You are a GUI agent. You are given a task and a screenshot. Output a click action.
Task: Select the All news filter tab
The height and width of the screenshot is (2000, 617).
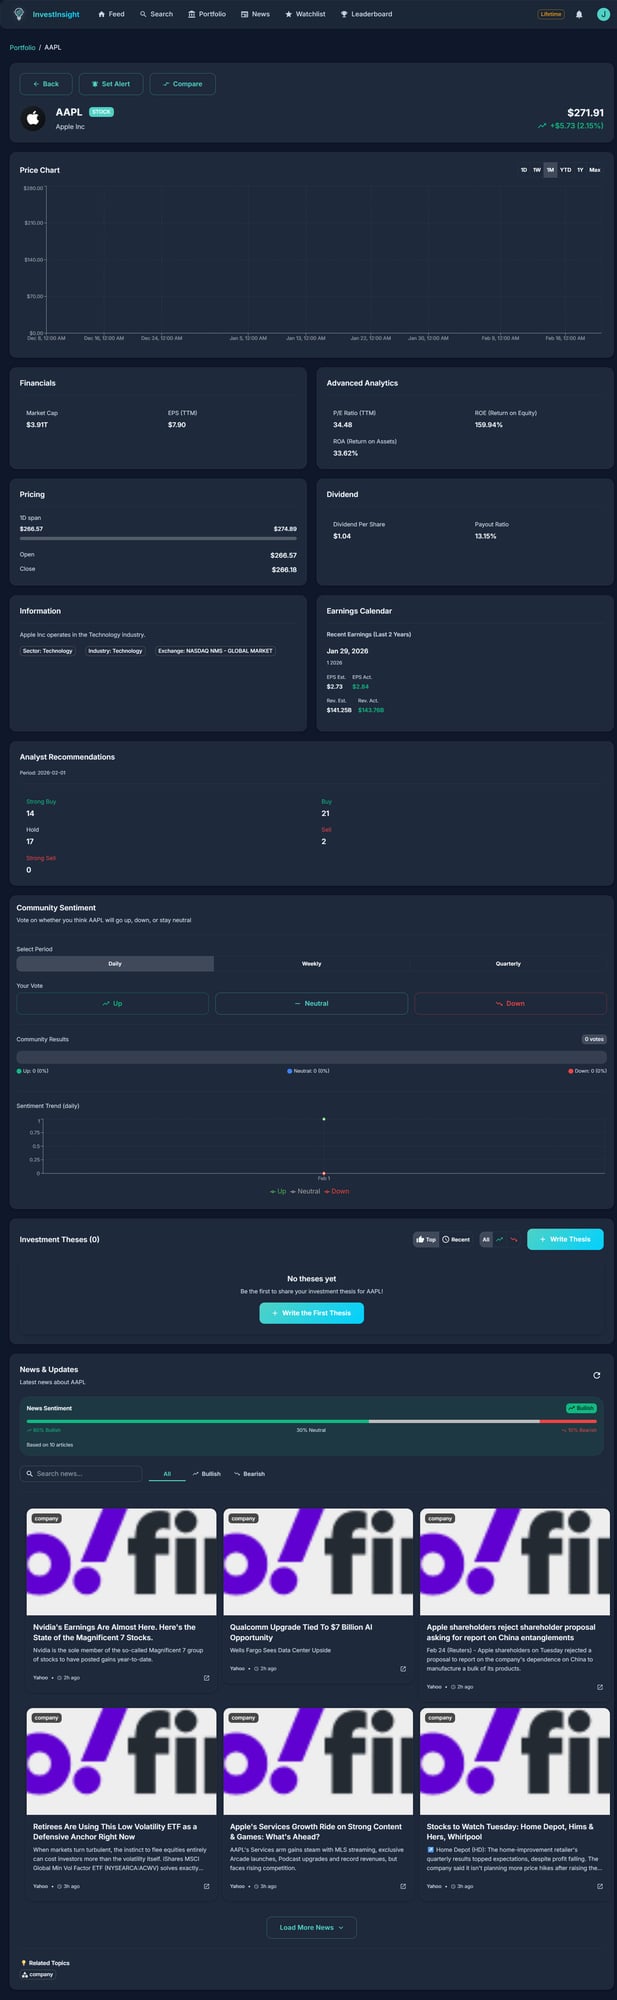point(167,1474)
